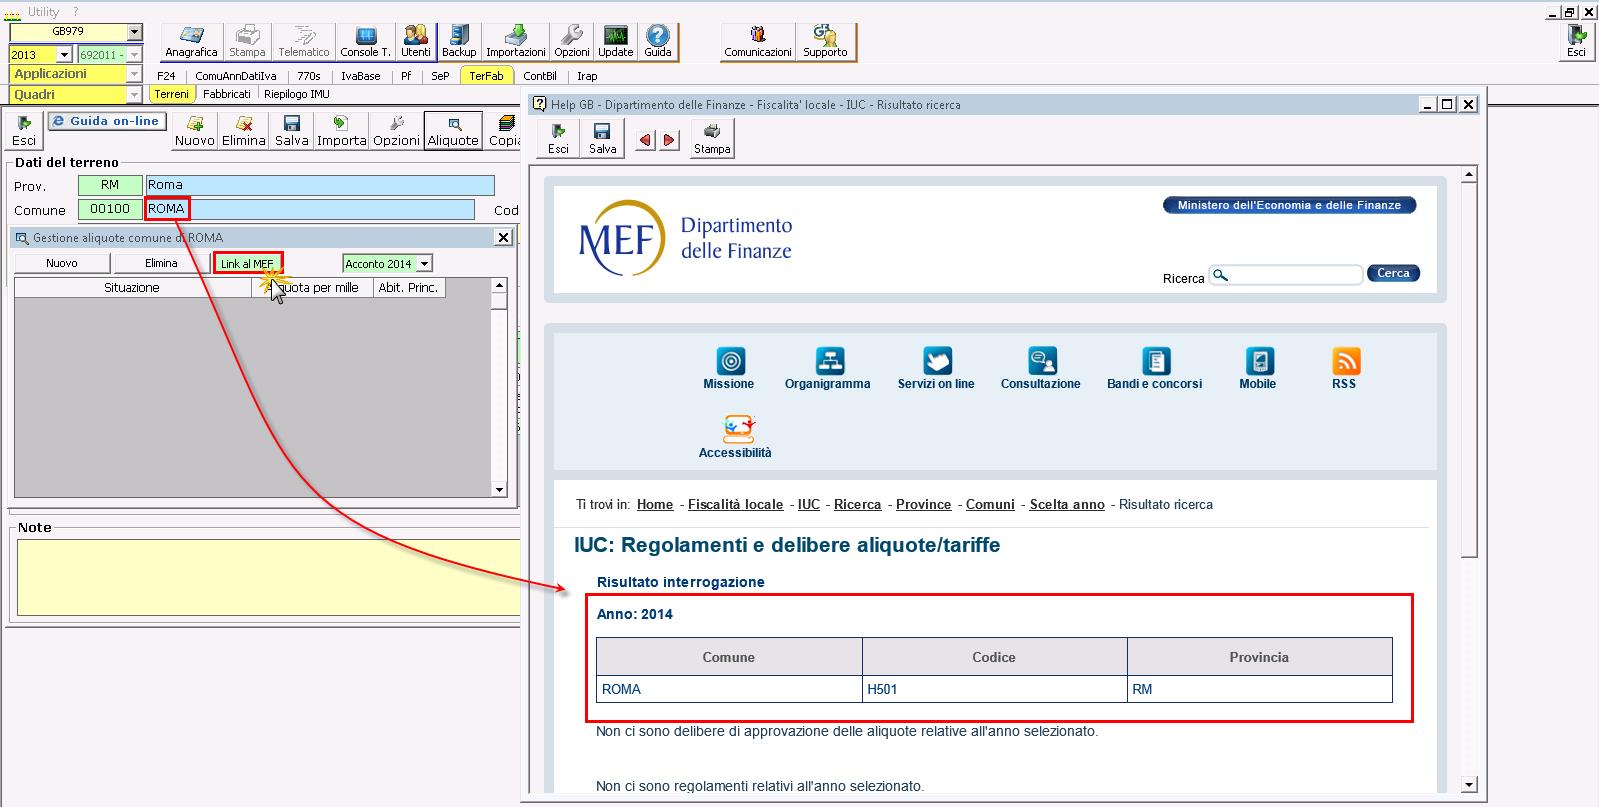Exit the application with top-right Esci icon
1599x807 pixels.
coord(1576,42)
